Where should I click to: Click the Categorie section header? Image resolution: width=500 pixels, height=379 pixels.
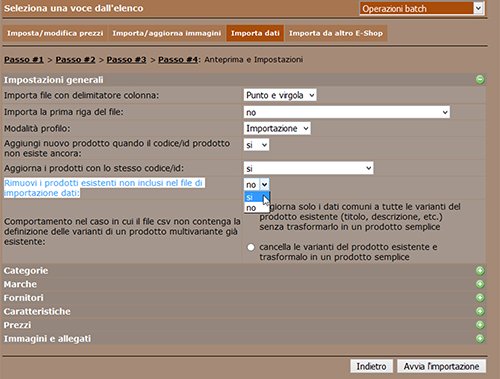pos(26,271)
